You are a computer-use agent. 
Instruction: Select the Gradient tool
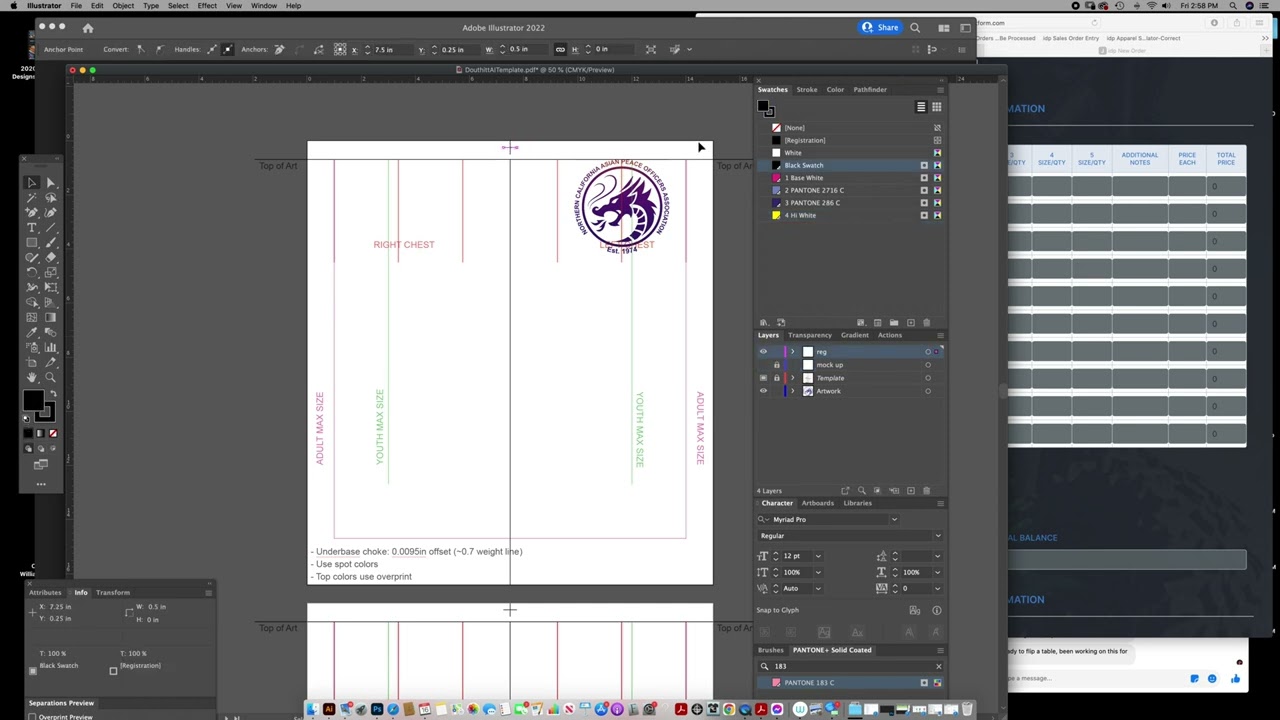pyautogui.click(x=51, y=318)
